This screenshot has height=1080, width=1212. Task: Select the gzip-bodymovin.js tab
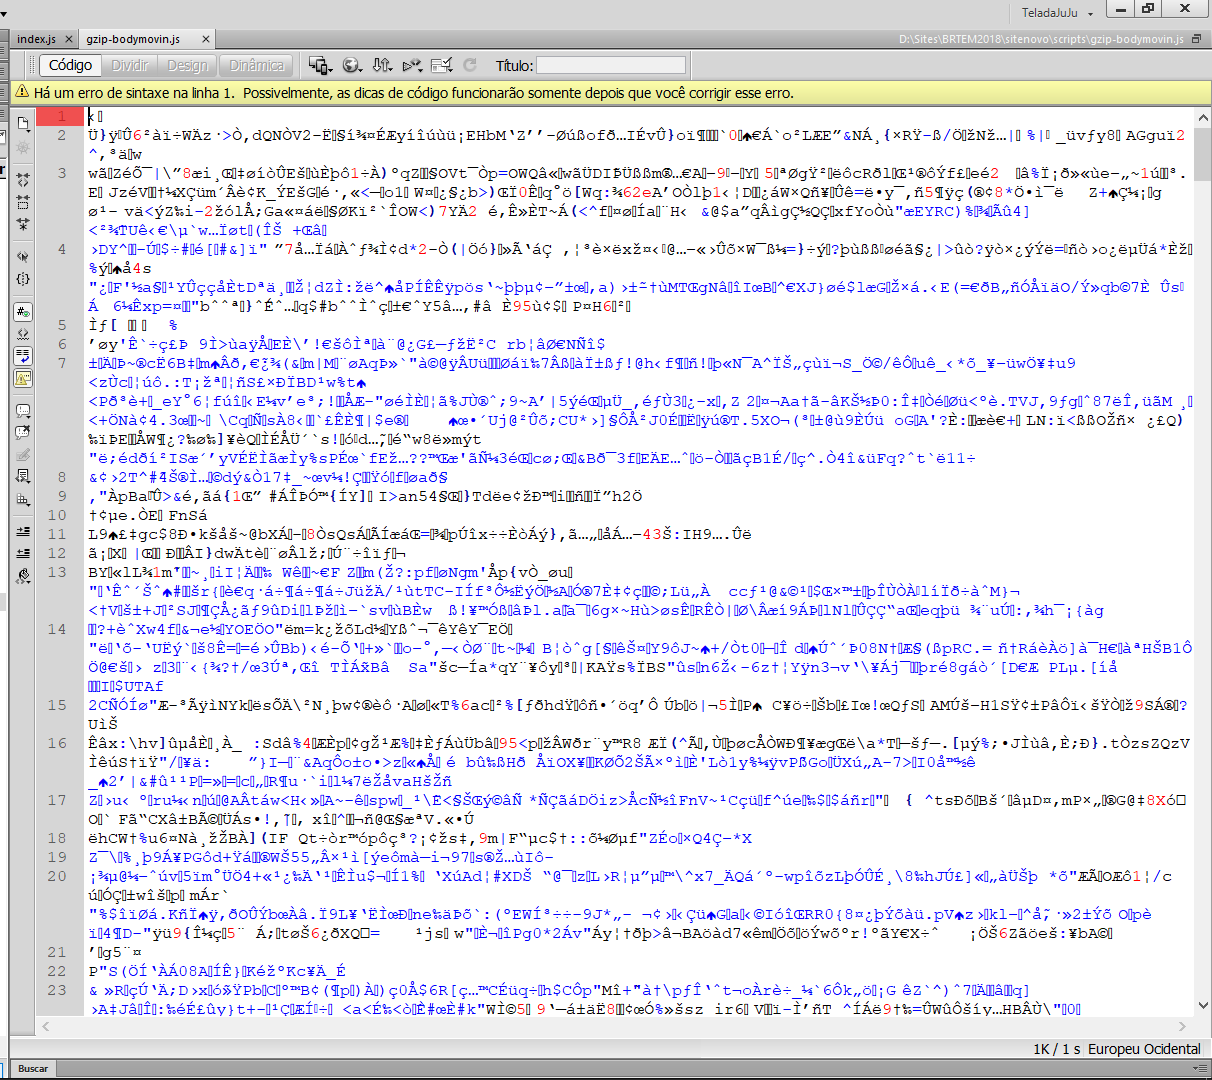[x=133, y=39]
